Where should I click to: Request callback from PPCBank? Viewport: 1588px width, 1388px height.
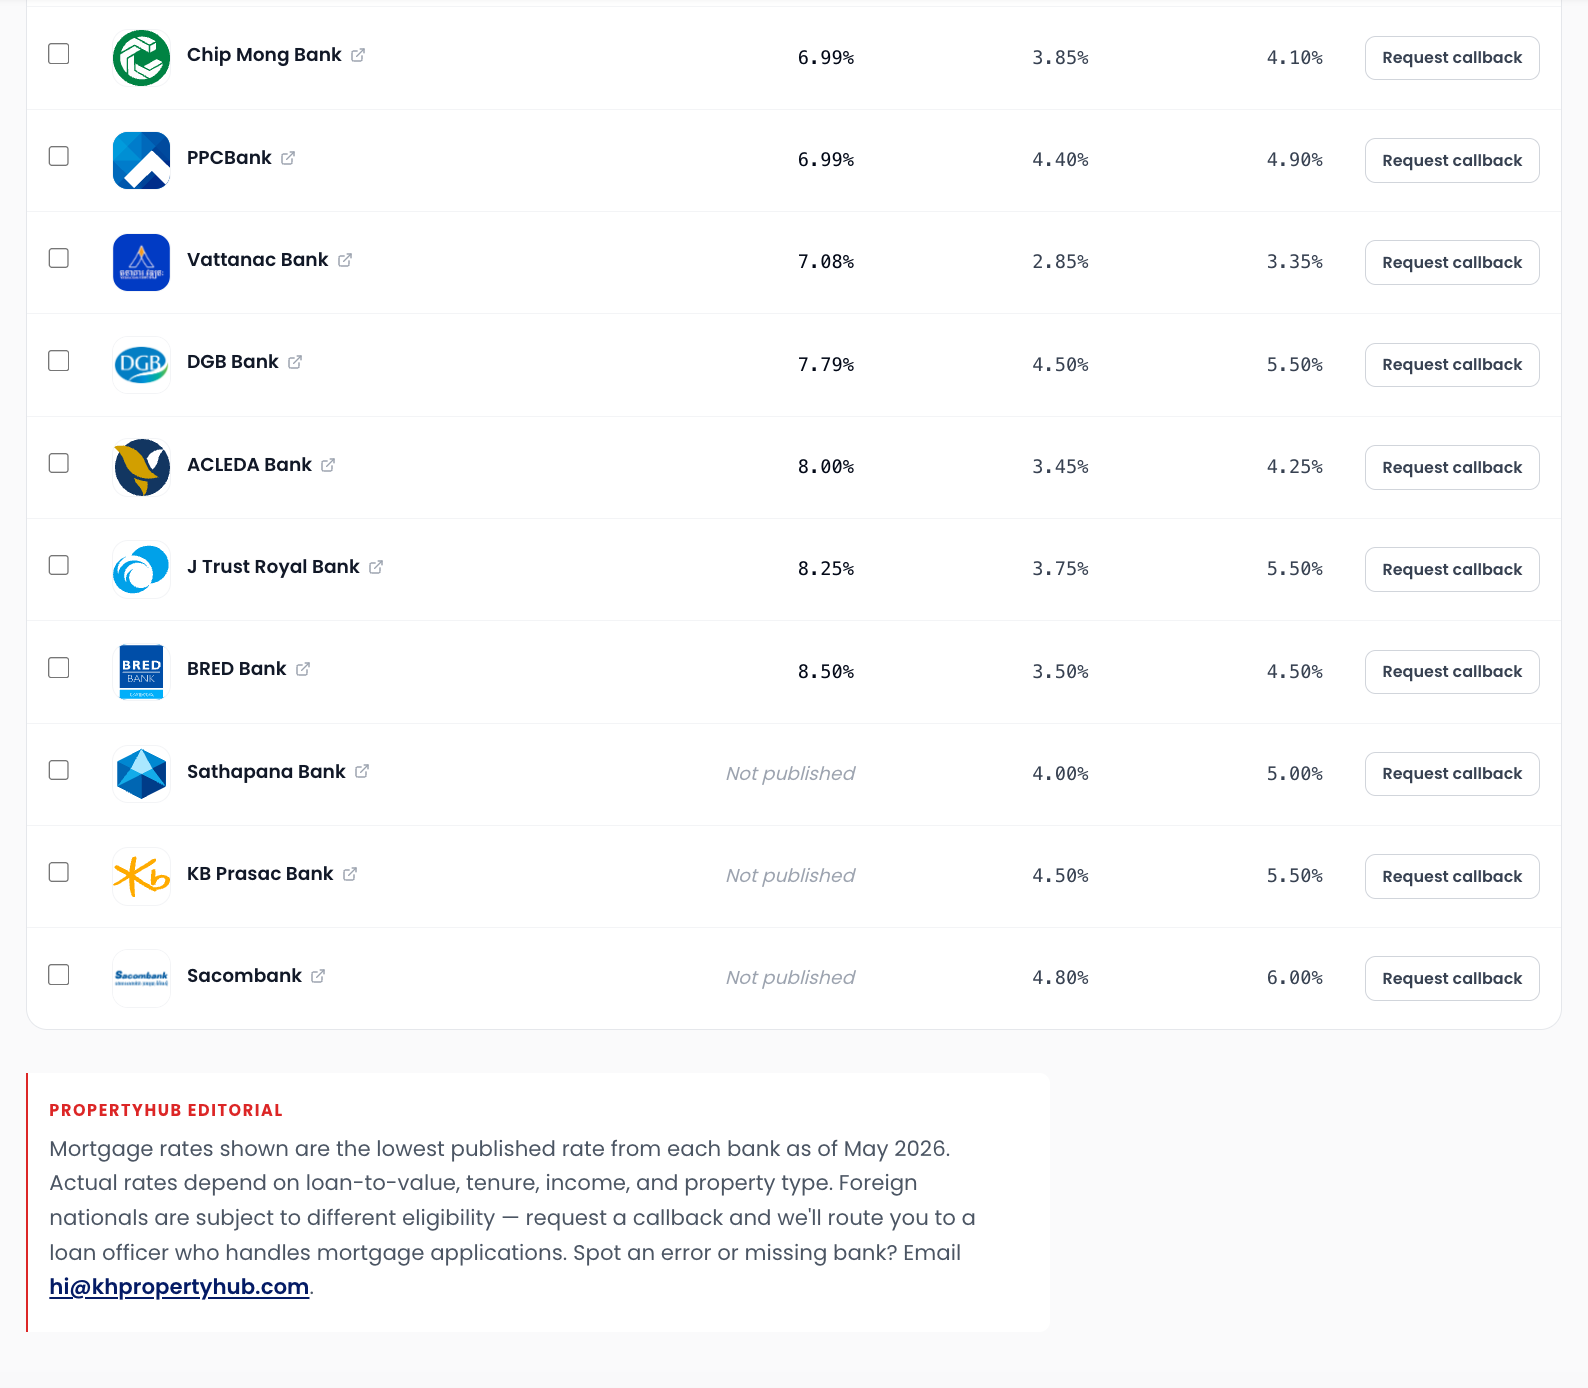[1452, 160]
